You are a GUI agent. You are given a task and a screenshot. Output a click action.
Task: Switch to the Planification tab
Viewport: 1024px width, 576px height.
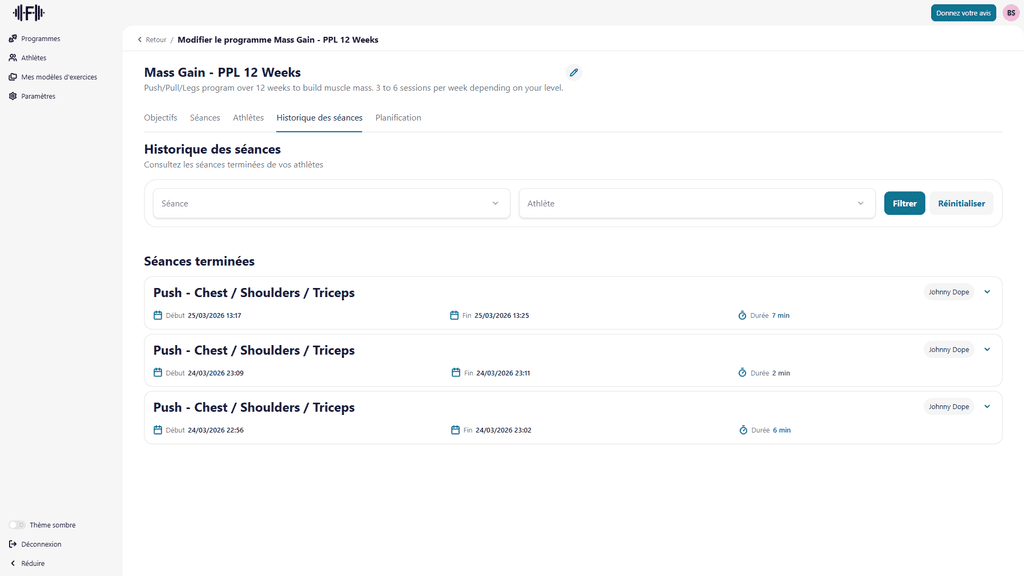(x=398, y=118)
